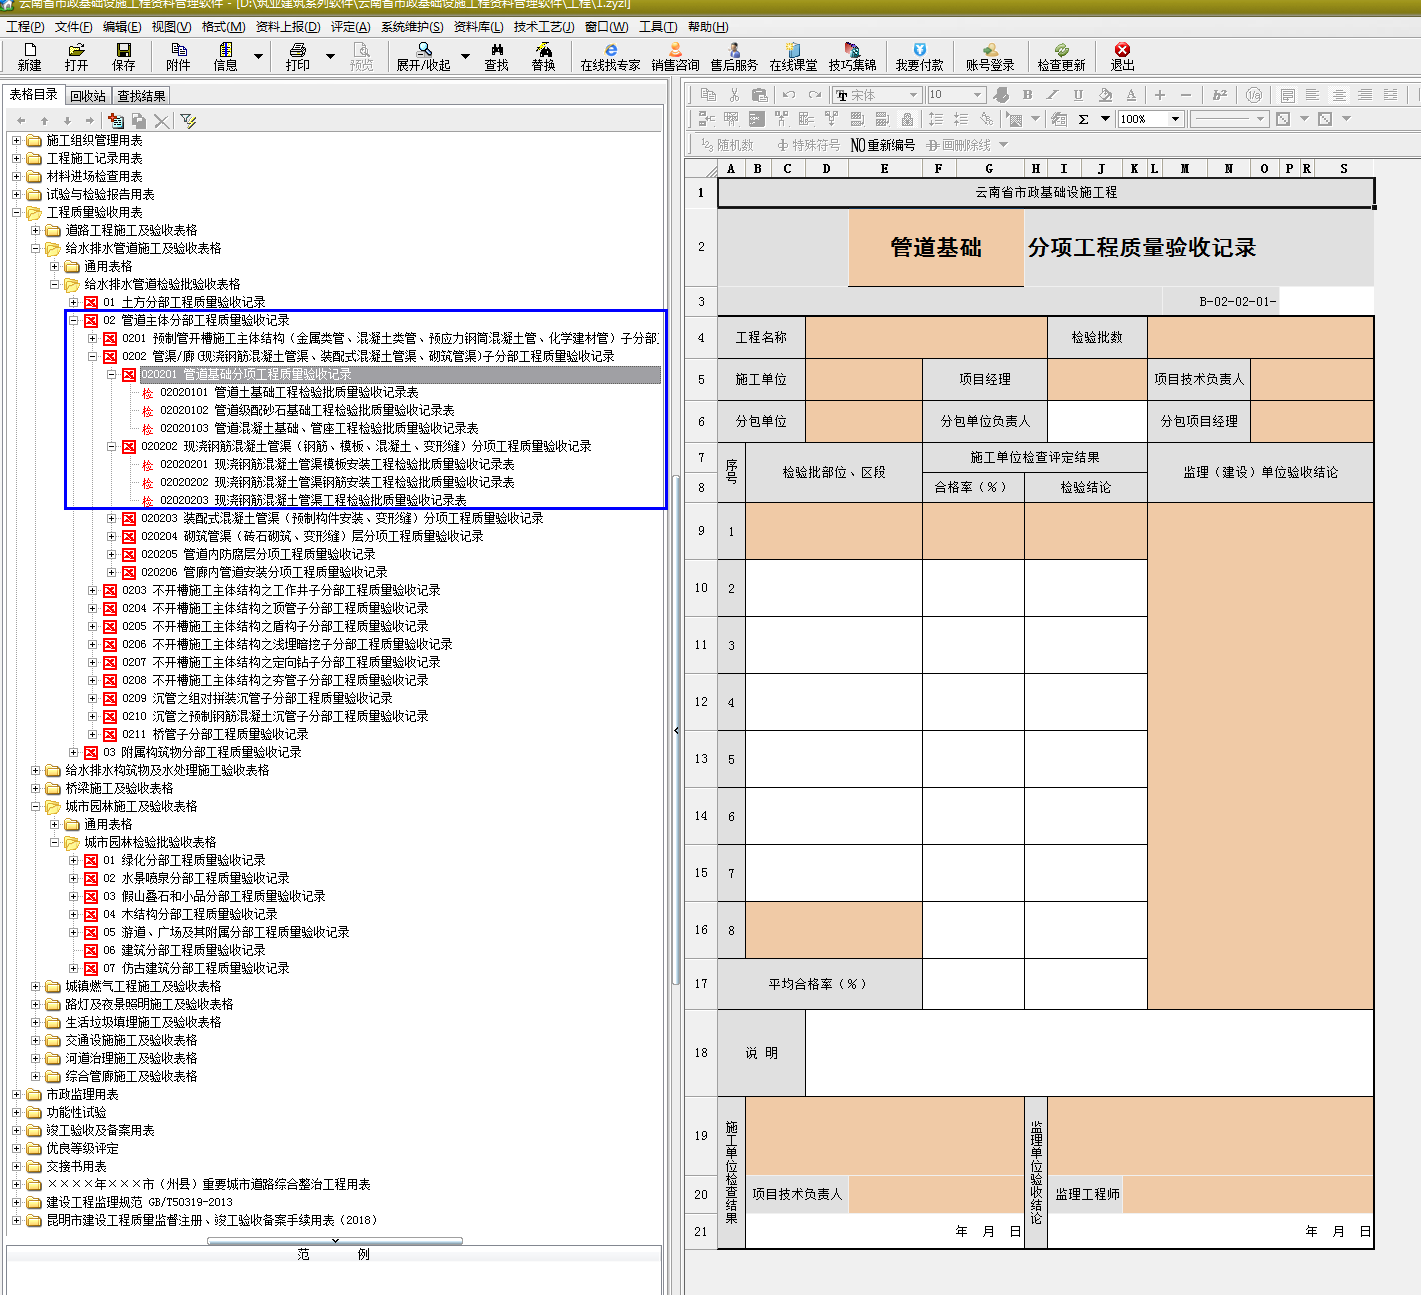Click the 售后服务 after-sales service icon
Screen dimensions: 1421x1295
pyautogui.click(x=734, y=56)
